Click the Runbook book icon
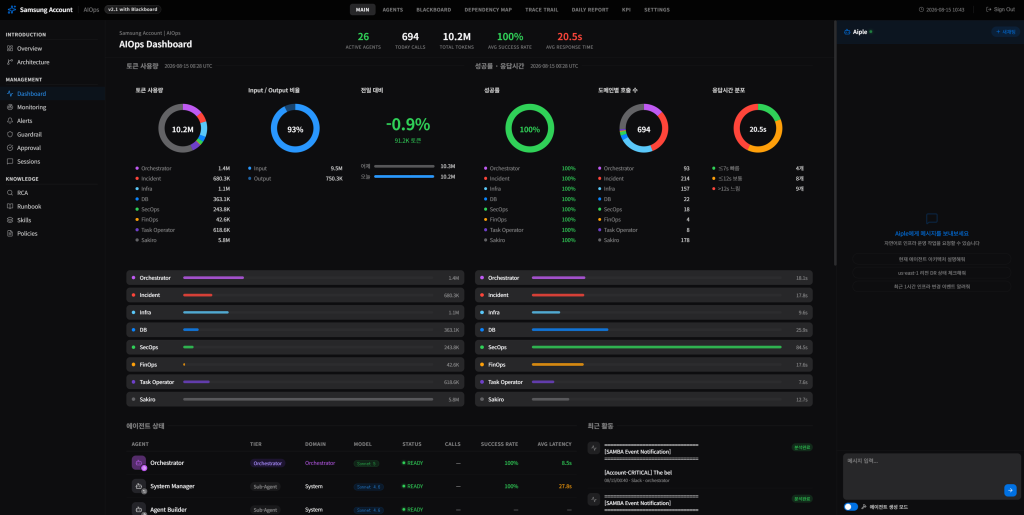 tap(10, 206)
